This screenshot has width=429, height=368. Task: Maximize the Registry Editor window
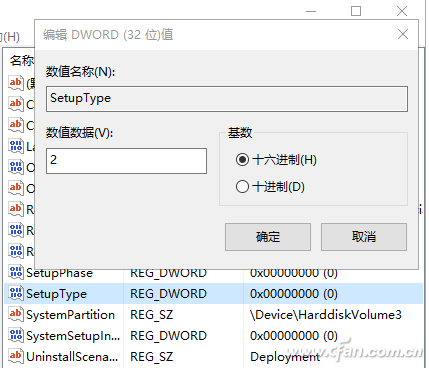coord(356,11)
